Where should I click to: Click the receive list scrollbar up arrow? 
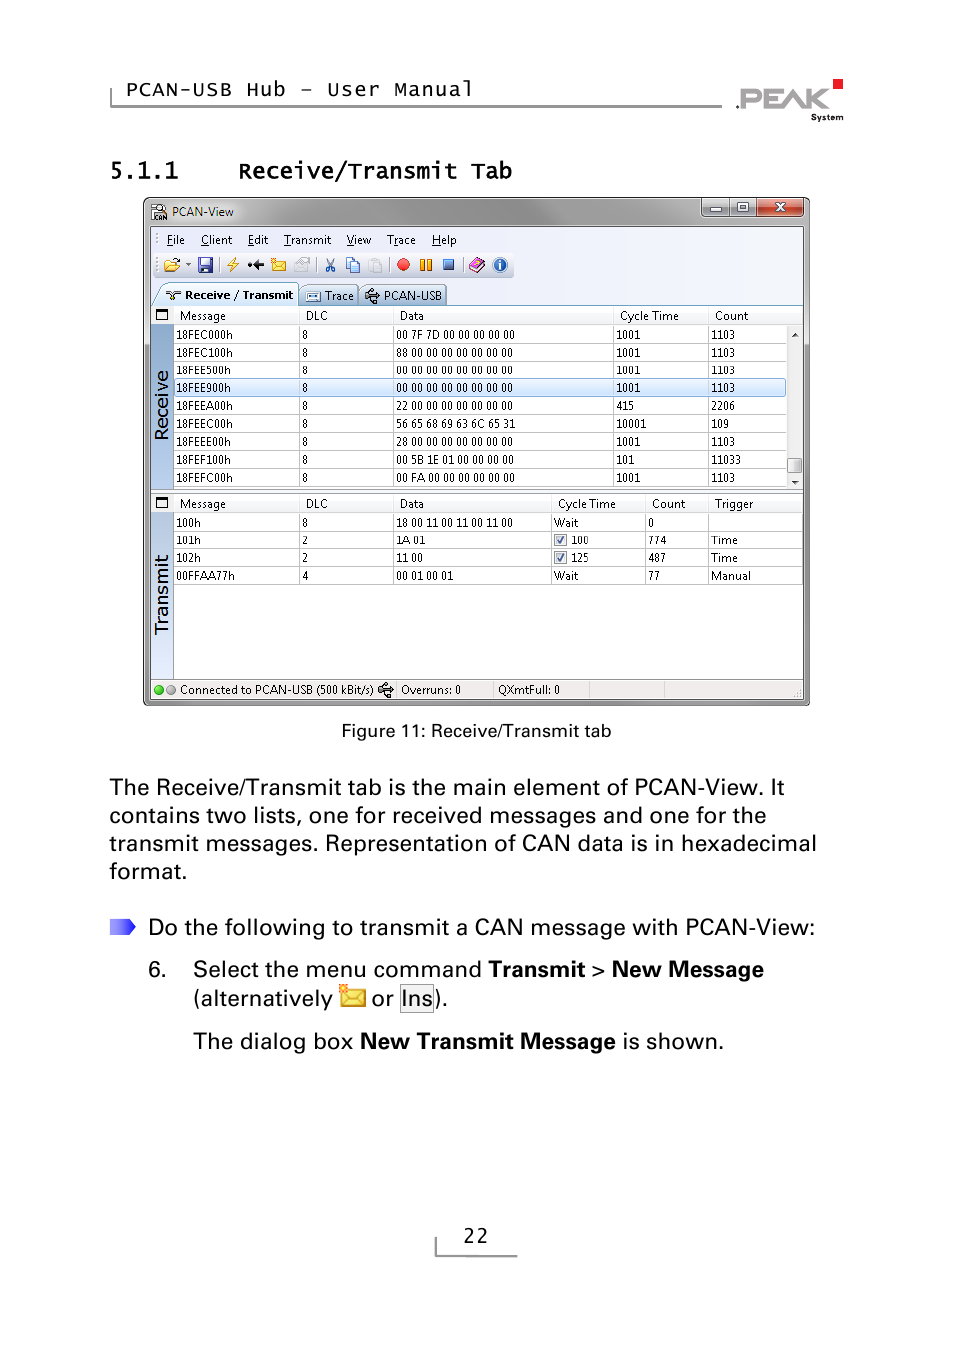(795, 335)
